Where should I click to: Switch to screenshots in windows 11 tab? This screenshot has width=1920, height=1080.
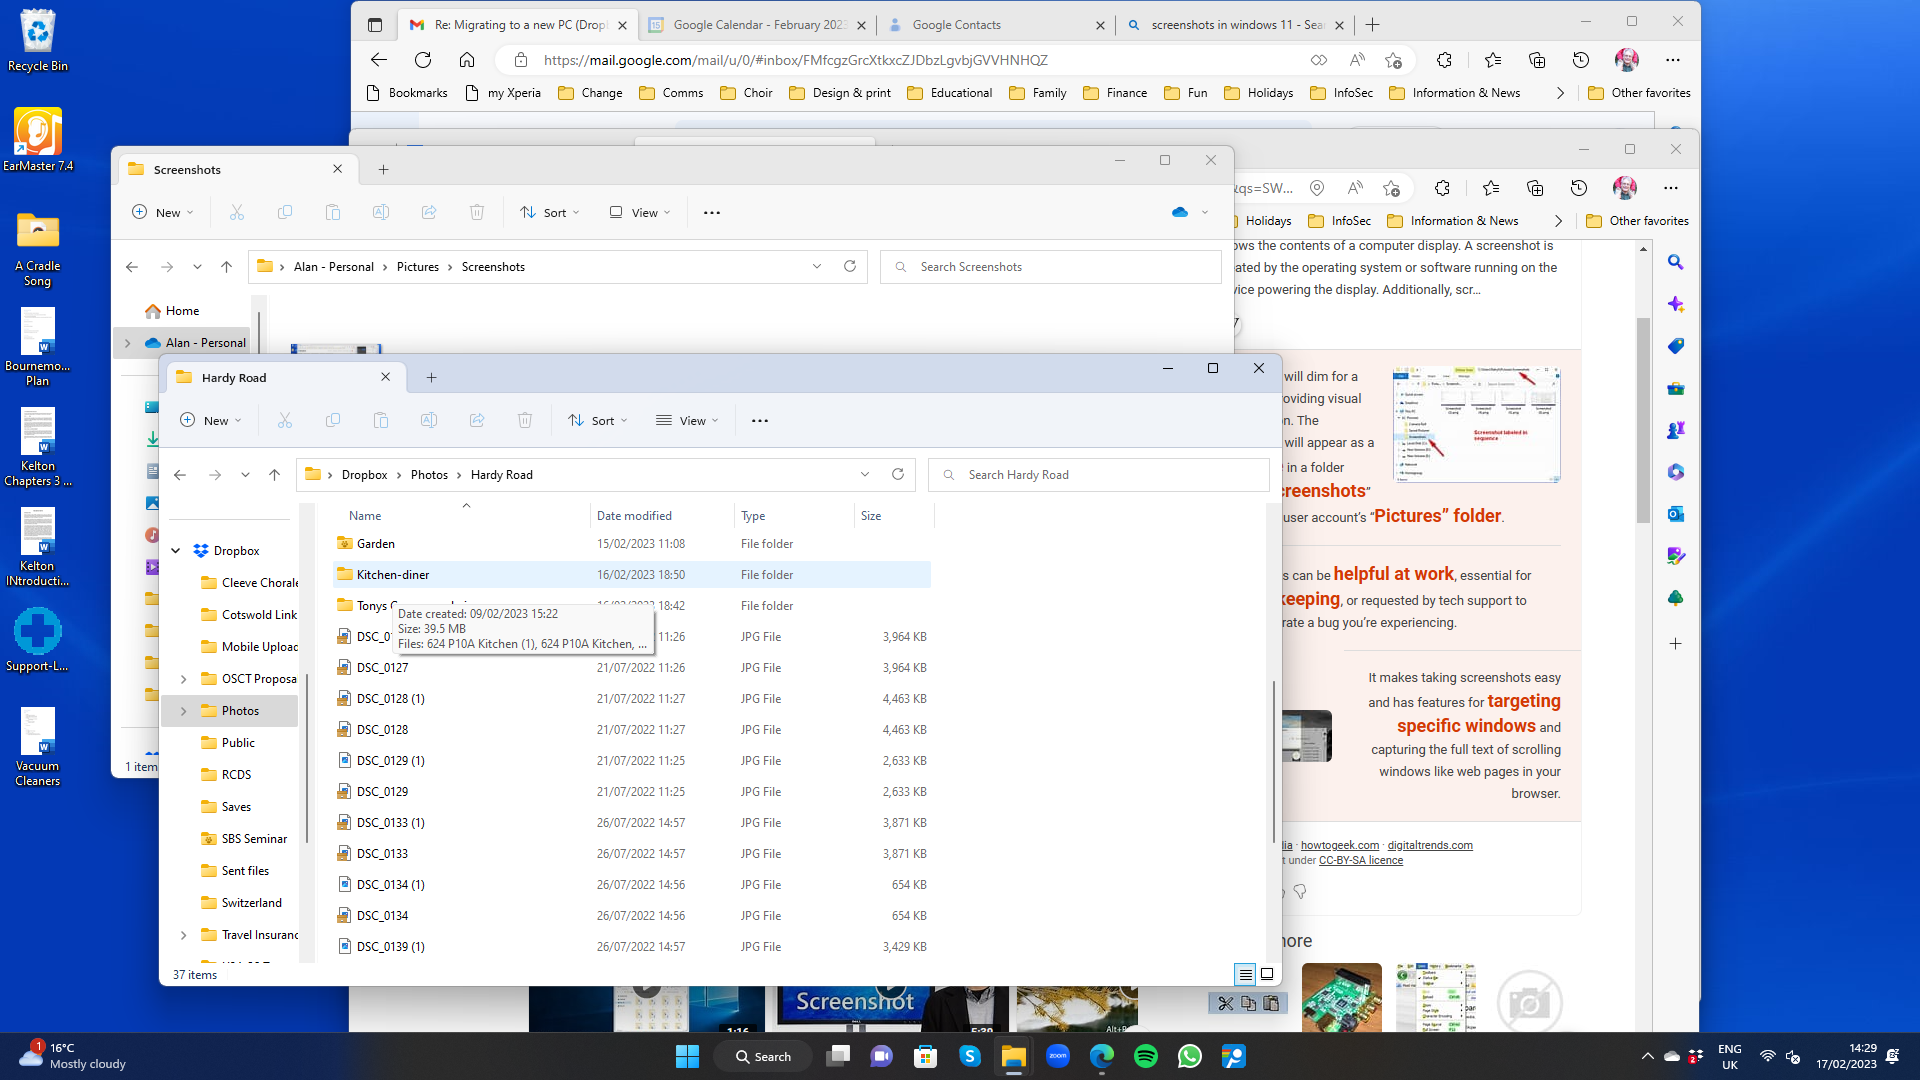[x=1236, y=25]
